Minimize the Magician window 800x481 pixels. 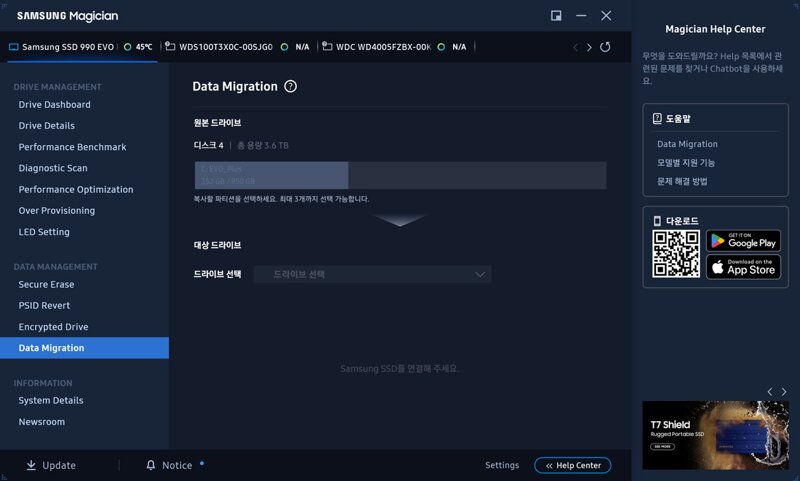pos(581,16)
